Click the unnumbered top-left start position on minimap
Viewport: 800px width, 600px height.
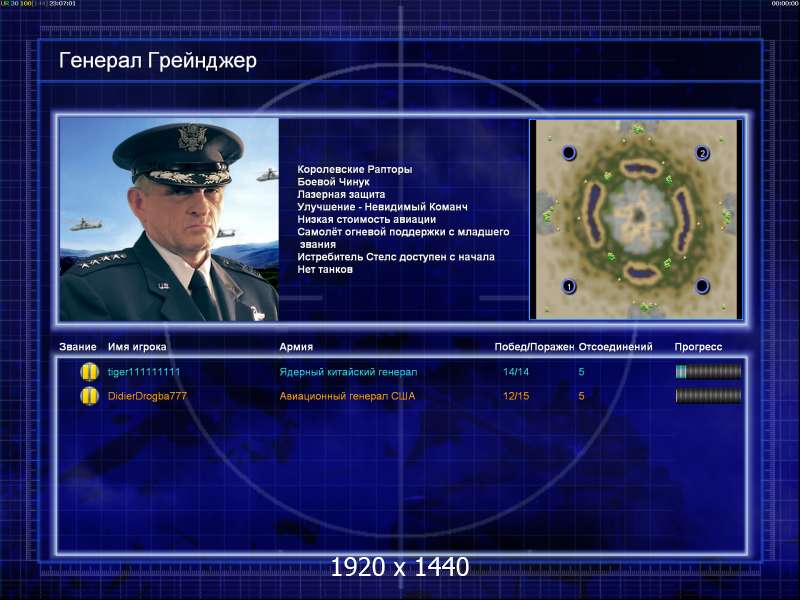point(569,153)
